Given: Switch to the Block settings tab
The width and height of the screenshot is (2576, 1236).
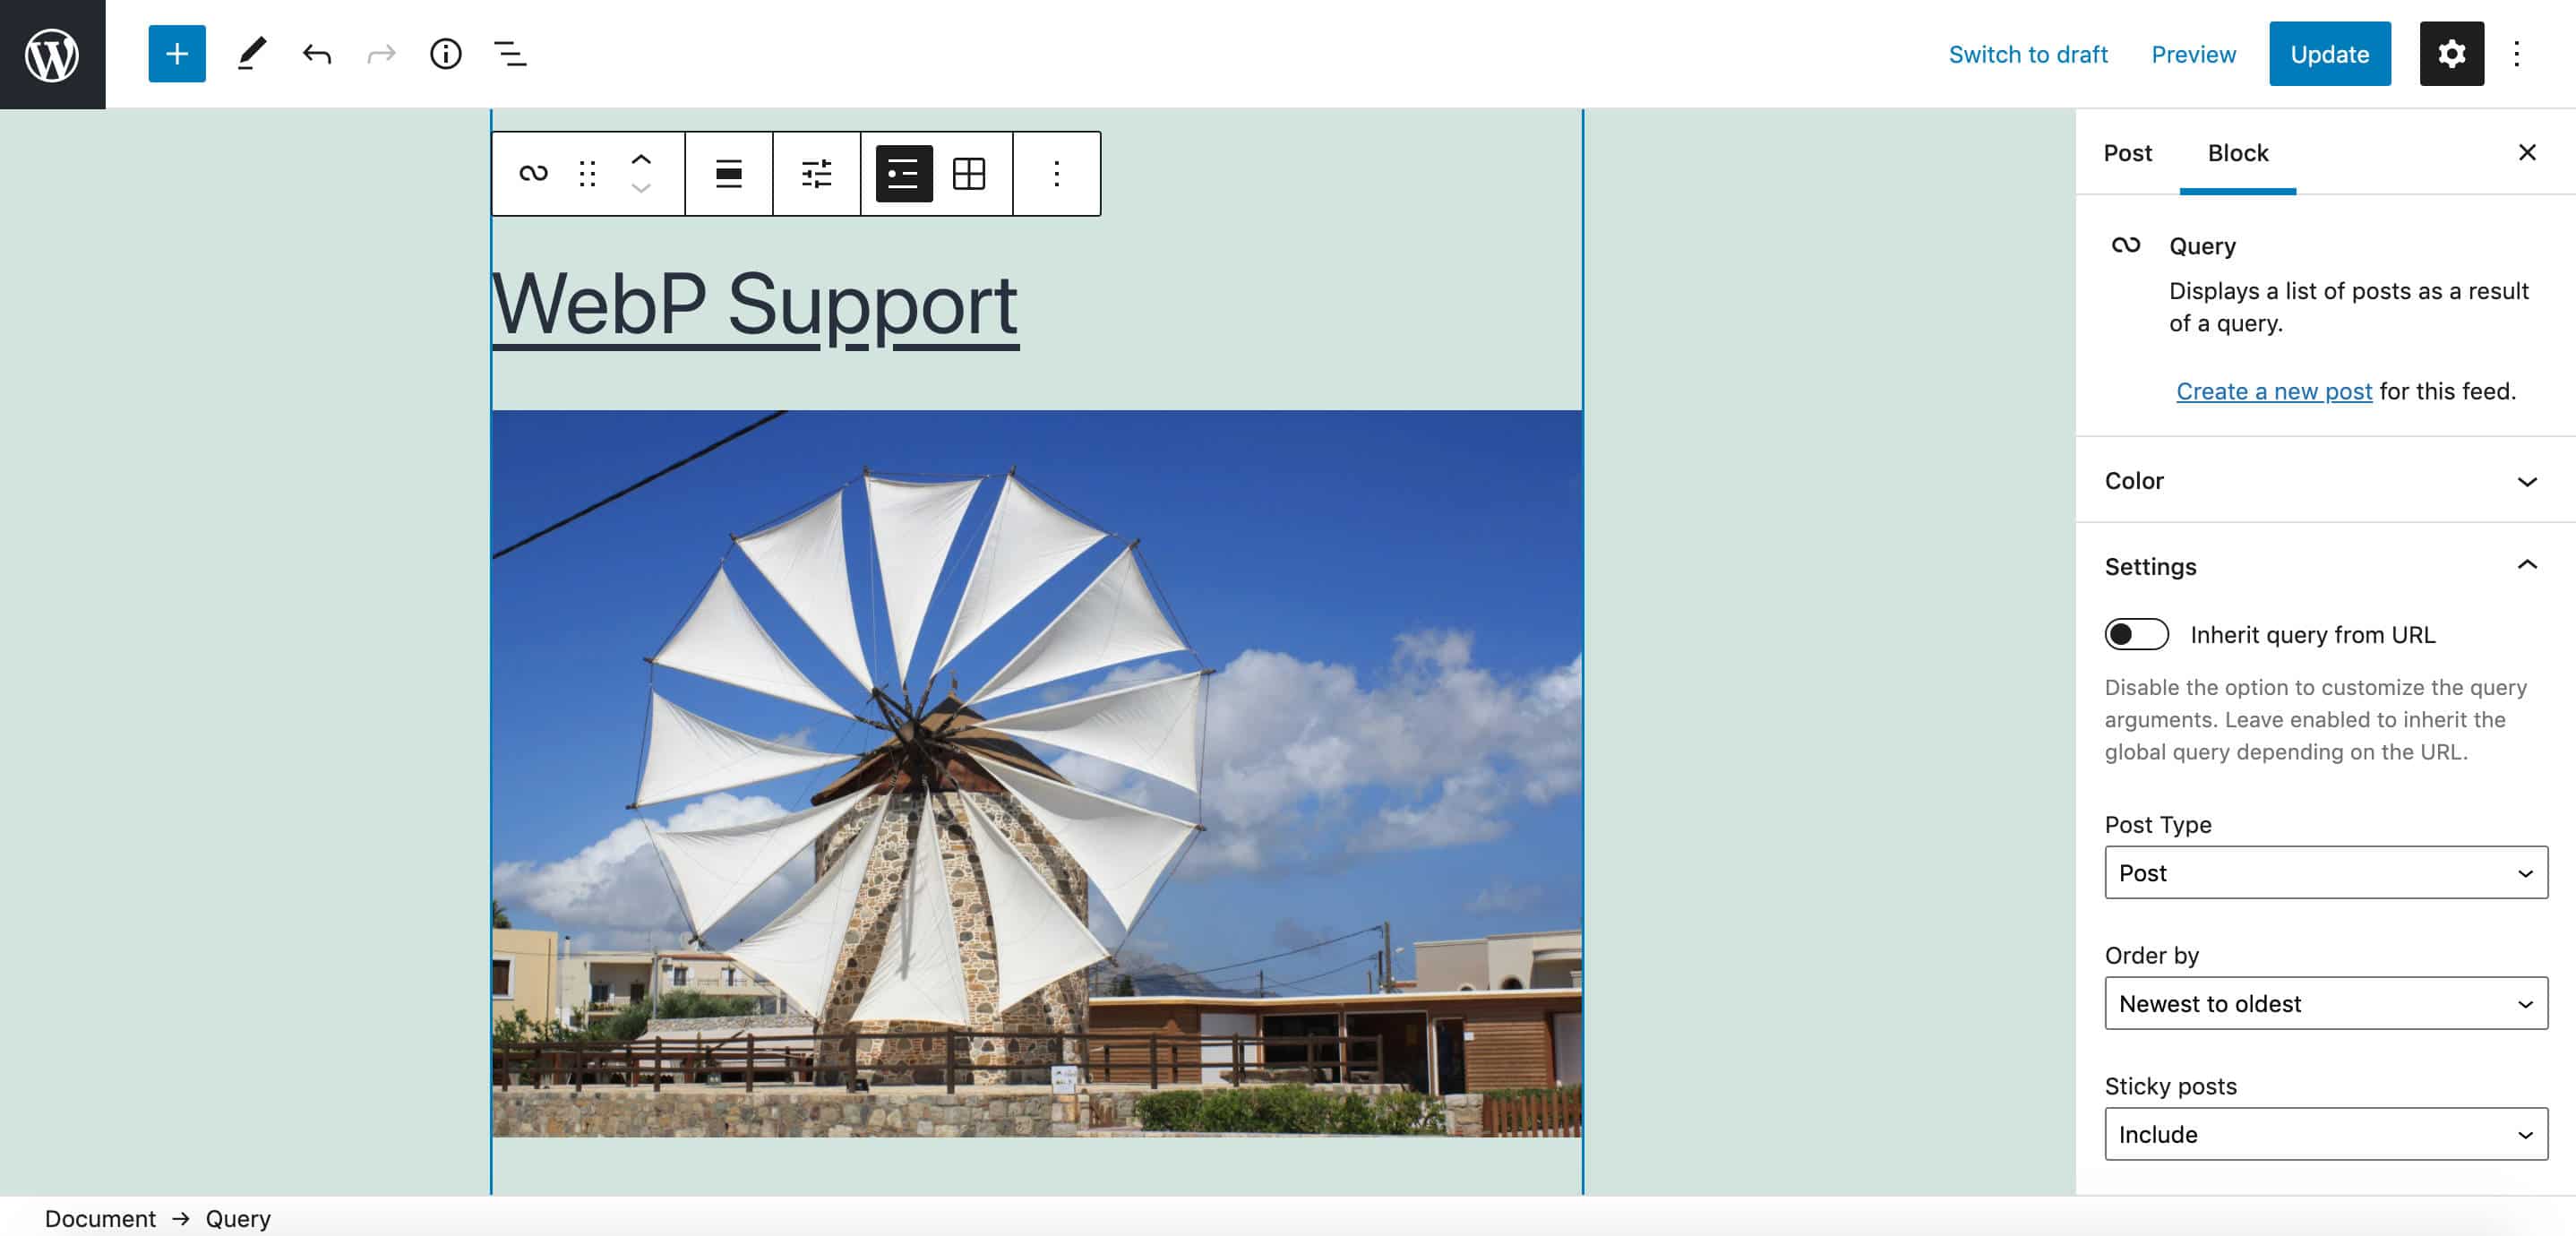Looking at the screenshot, I should pyautogui.click(x=2237, y=151).
